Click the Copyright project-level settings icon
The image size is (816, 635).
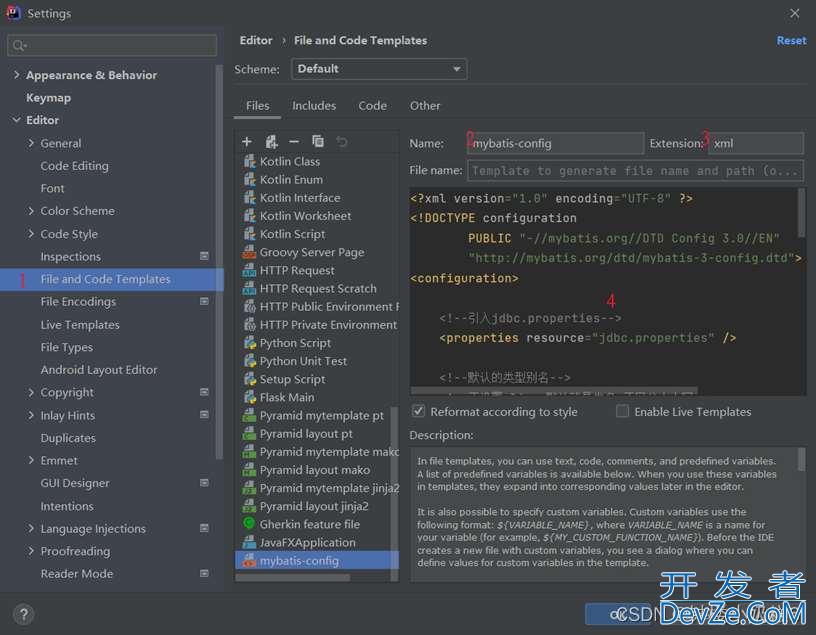pos(204,392)
